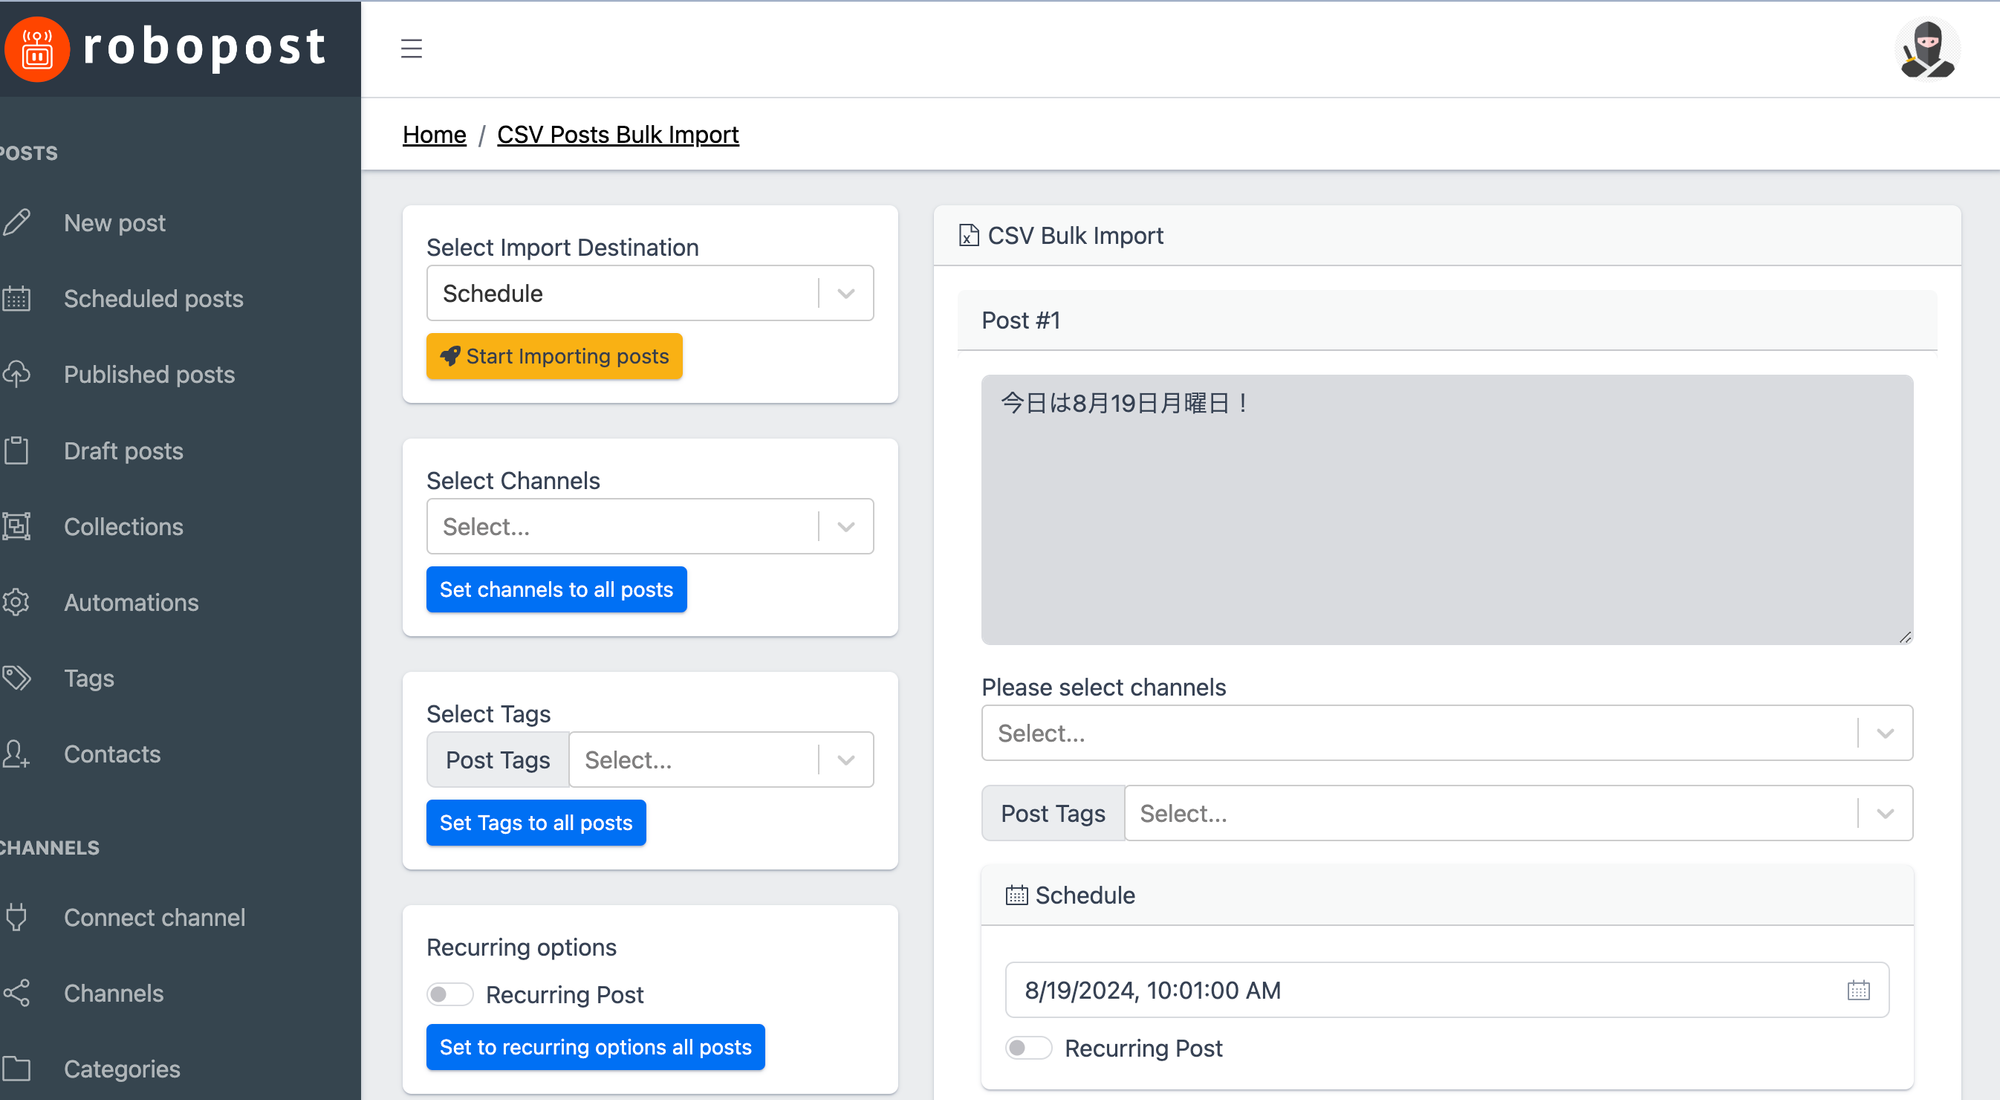Open Please select channels dropdown
2000x1100 pixels.
coord(1447,733)
